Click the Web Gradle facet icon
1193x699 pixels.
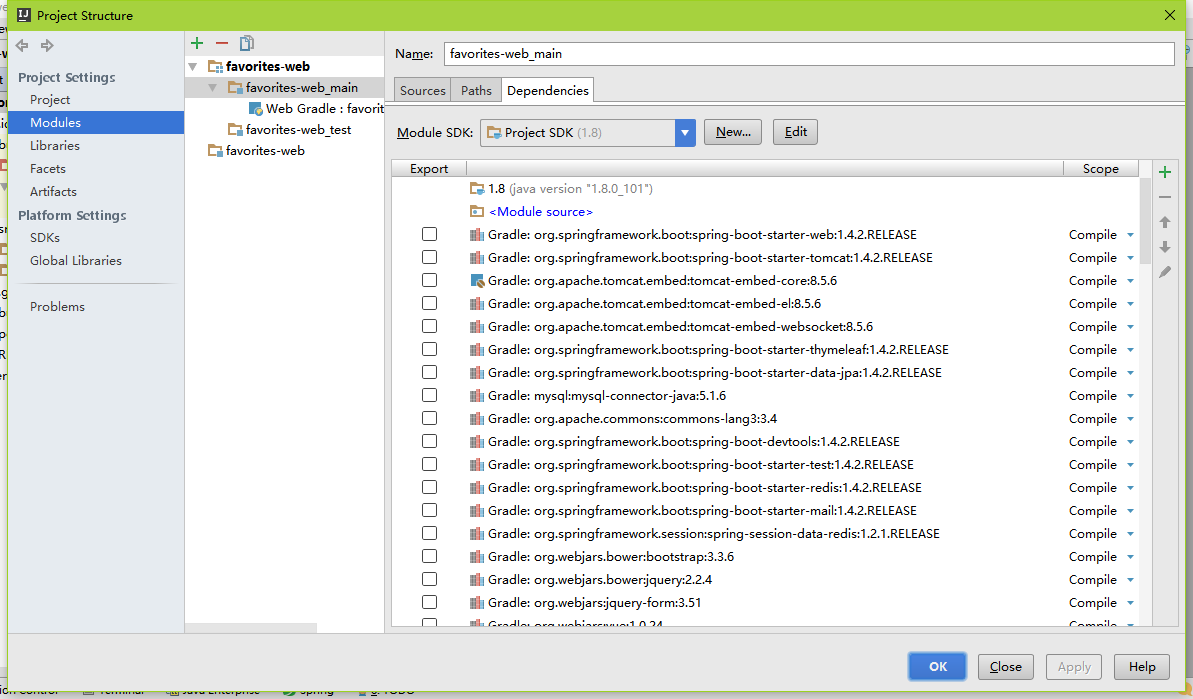256,109
